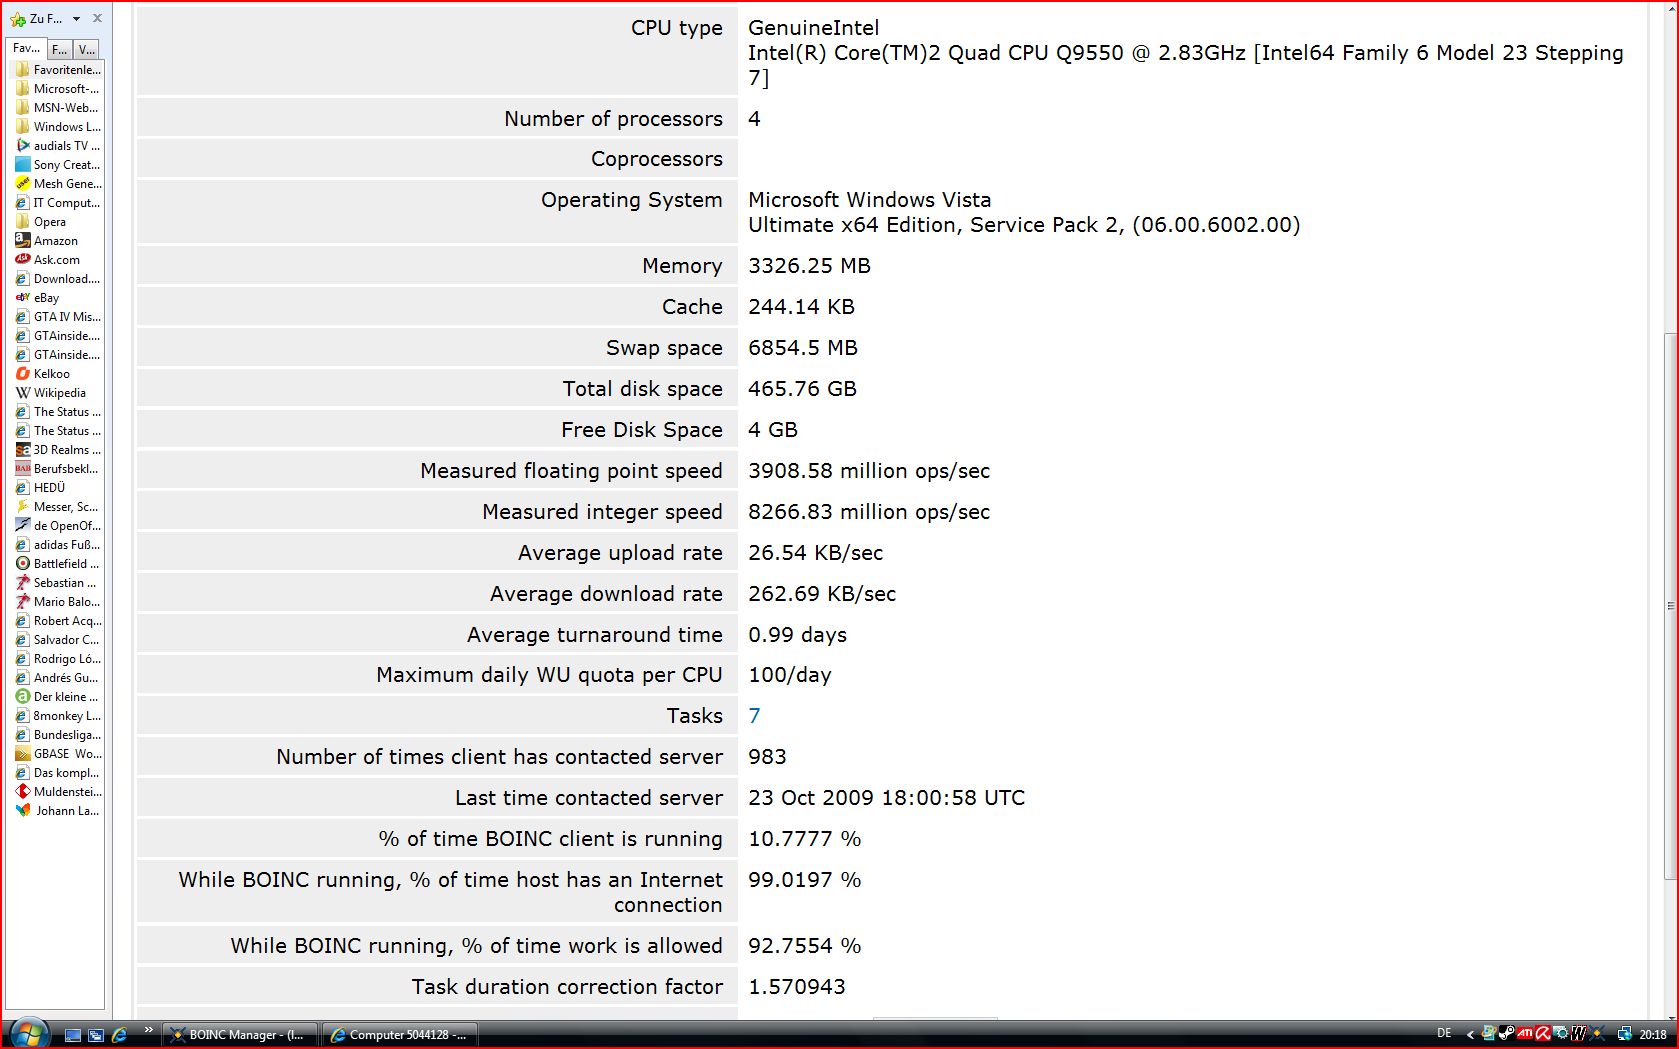Screen dimensions: 1679x1049
Task: Open the Andrés Gu... favorite
Action: click(x=58, y=678)
